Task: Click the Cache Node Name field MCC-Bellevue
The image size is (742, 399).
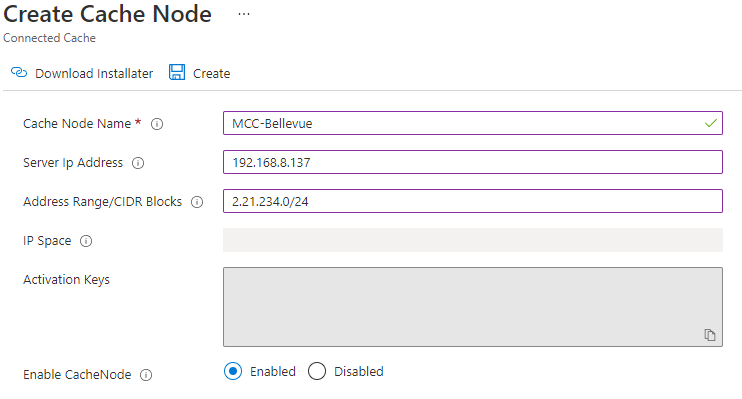Action: point(473,123)
